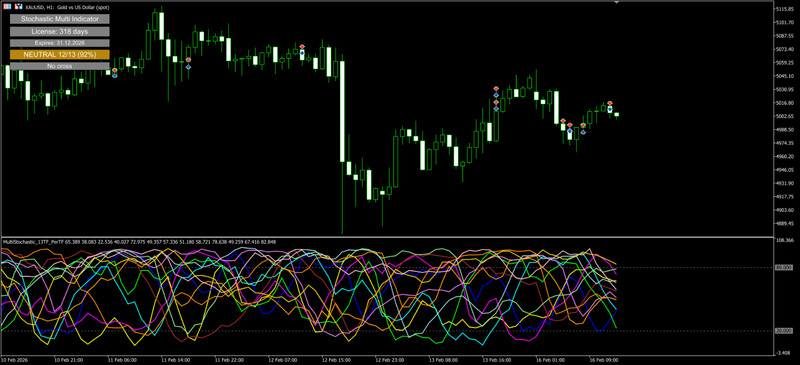This screenshot has width=800, height=365.
Task: Click the 5030.95 price axis label
Action: tap(785, 90)
